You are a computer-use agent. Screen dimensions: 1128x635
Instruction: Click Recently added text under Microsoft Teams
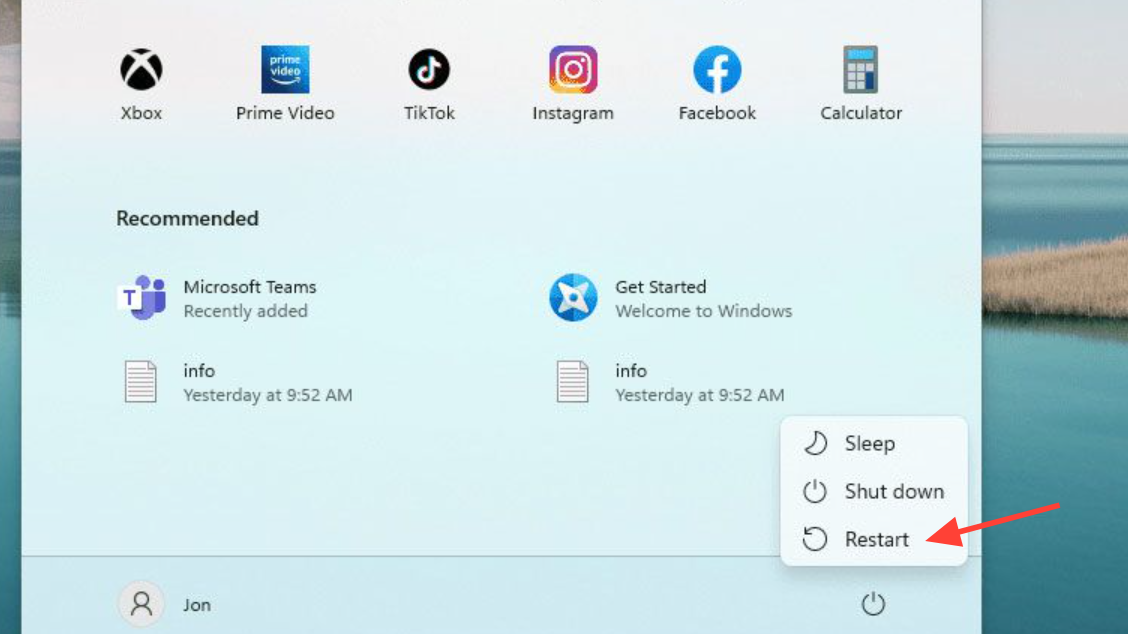245,311
